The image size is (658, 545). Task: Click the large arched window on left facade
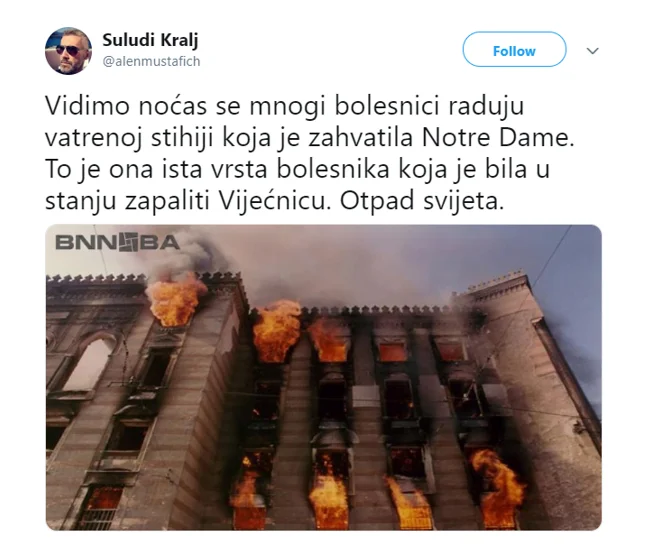[88, 361]
